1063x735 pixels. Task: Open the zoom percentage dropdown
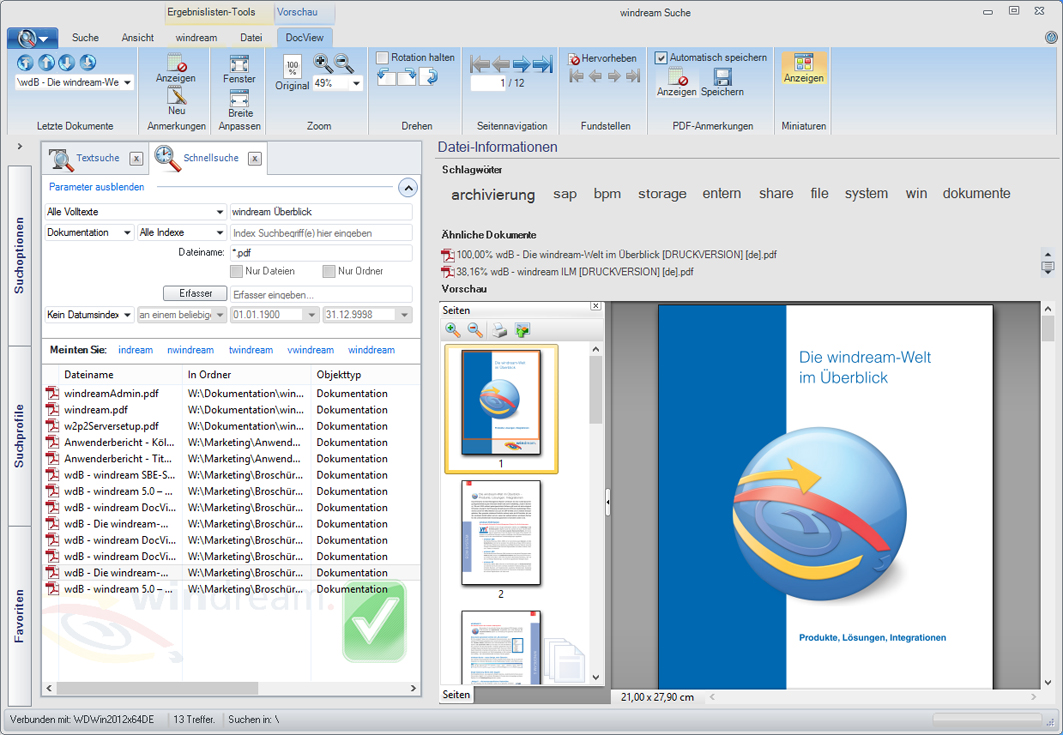coord(357,83)
